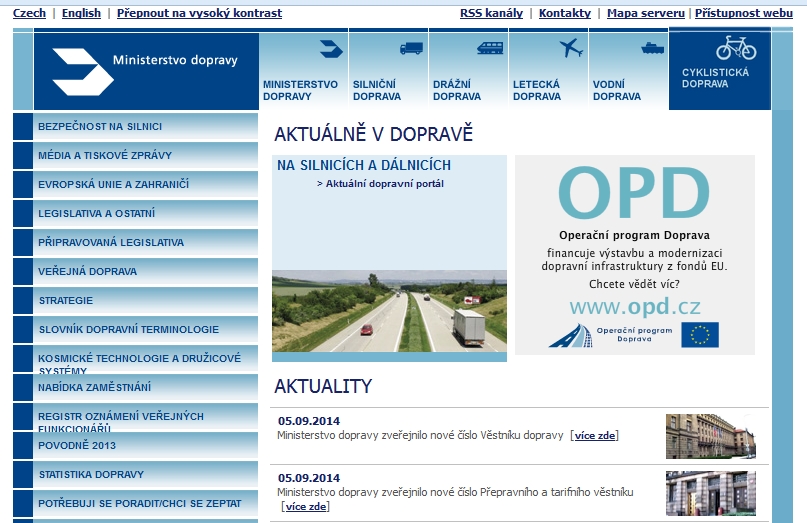The height and width of the screenshot is (523, 807).
Task: Click the Aktuálně v dopravě heading
Action: coord(374,134)
